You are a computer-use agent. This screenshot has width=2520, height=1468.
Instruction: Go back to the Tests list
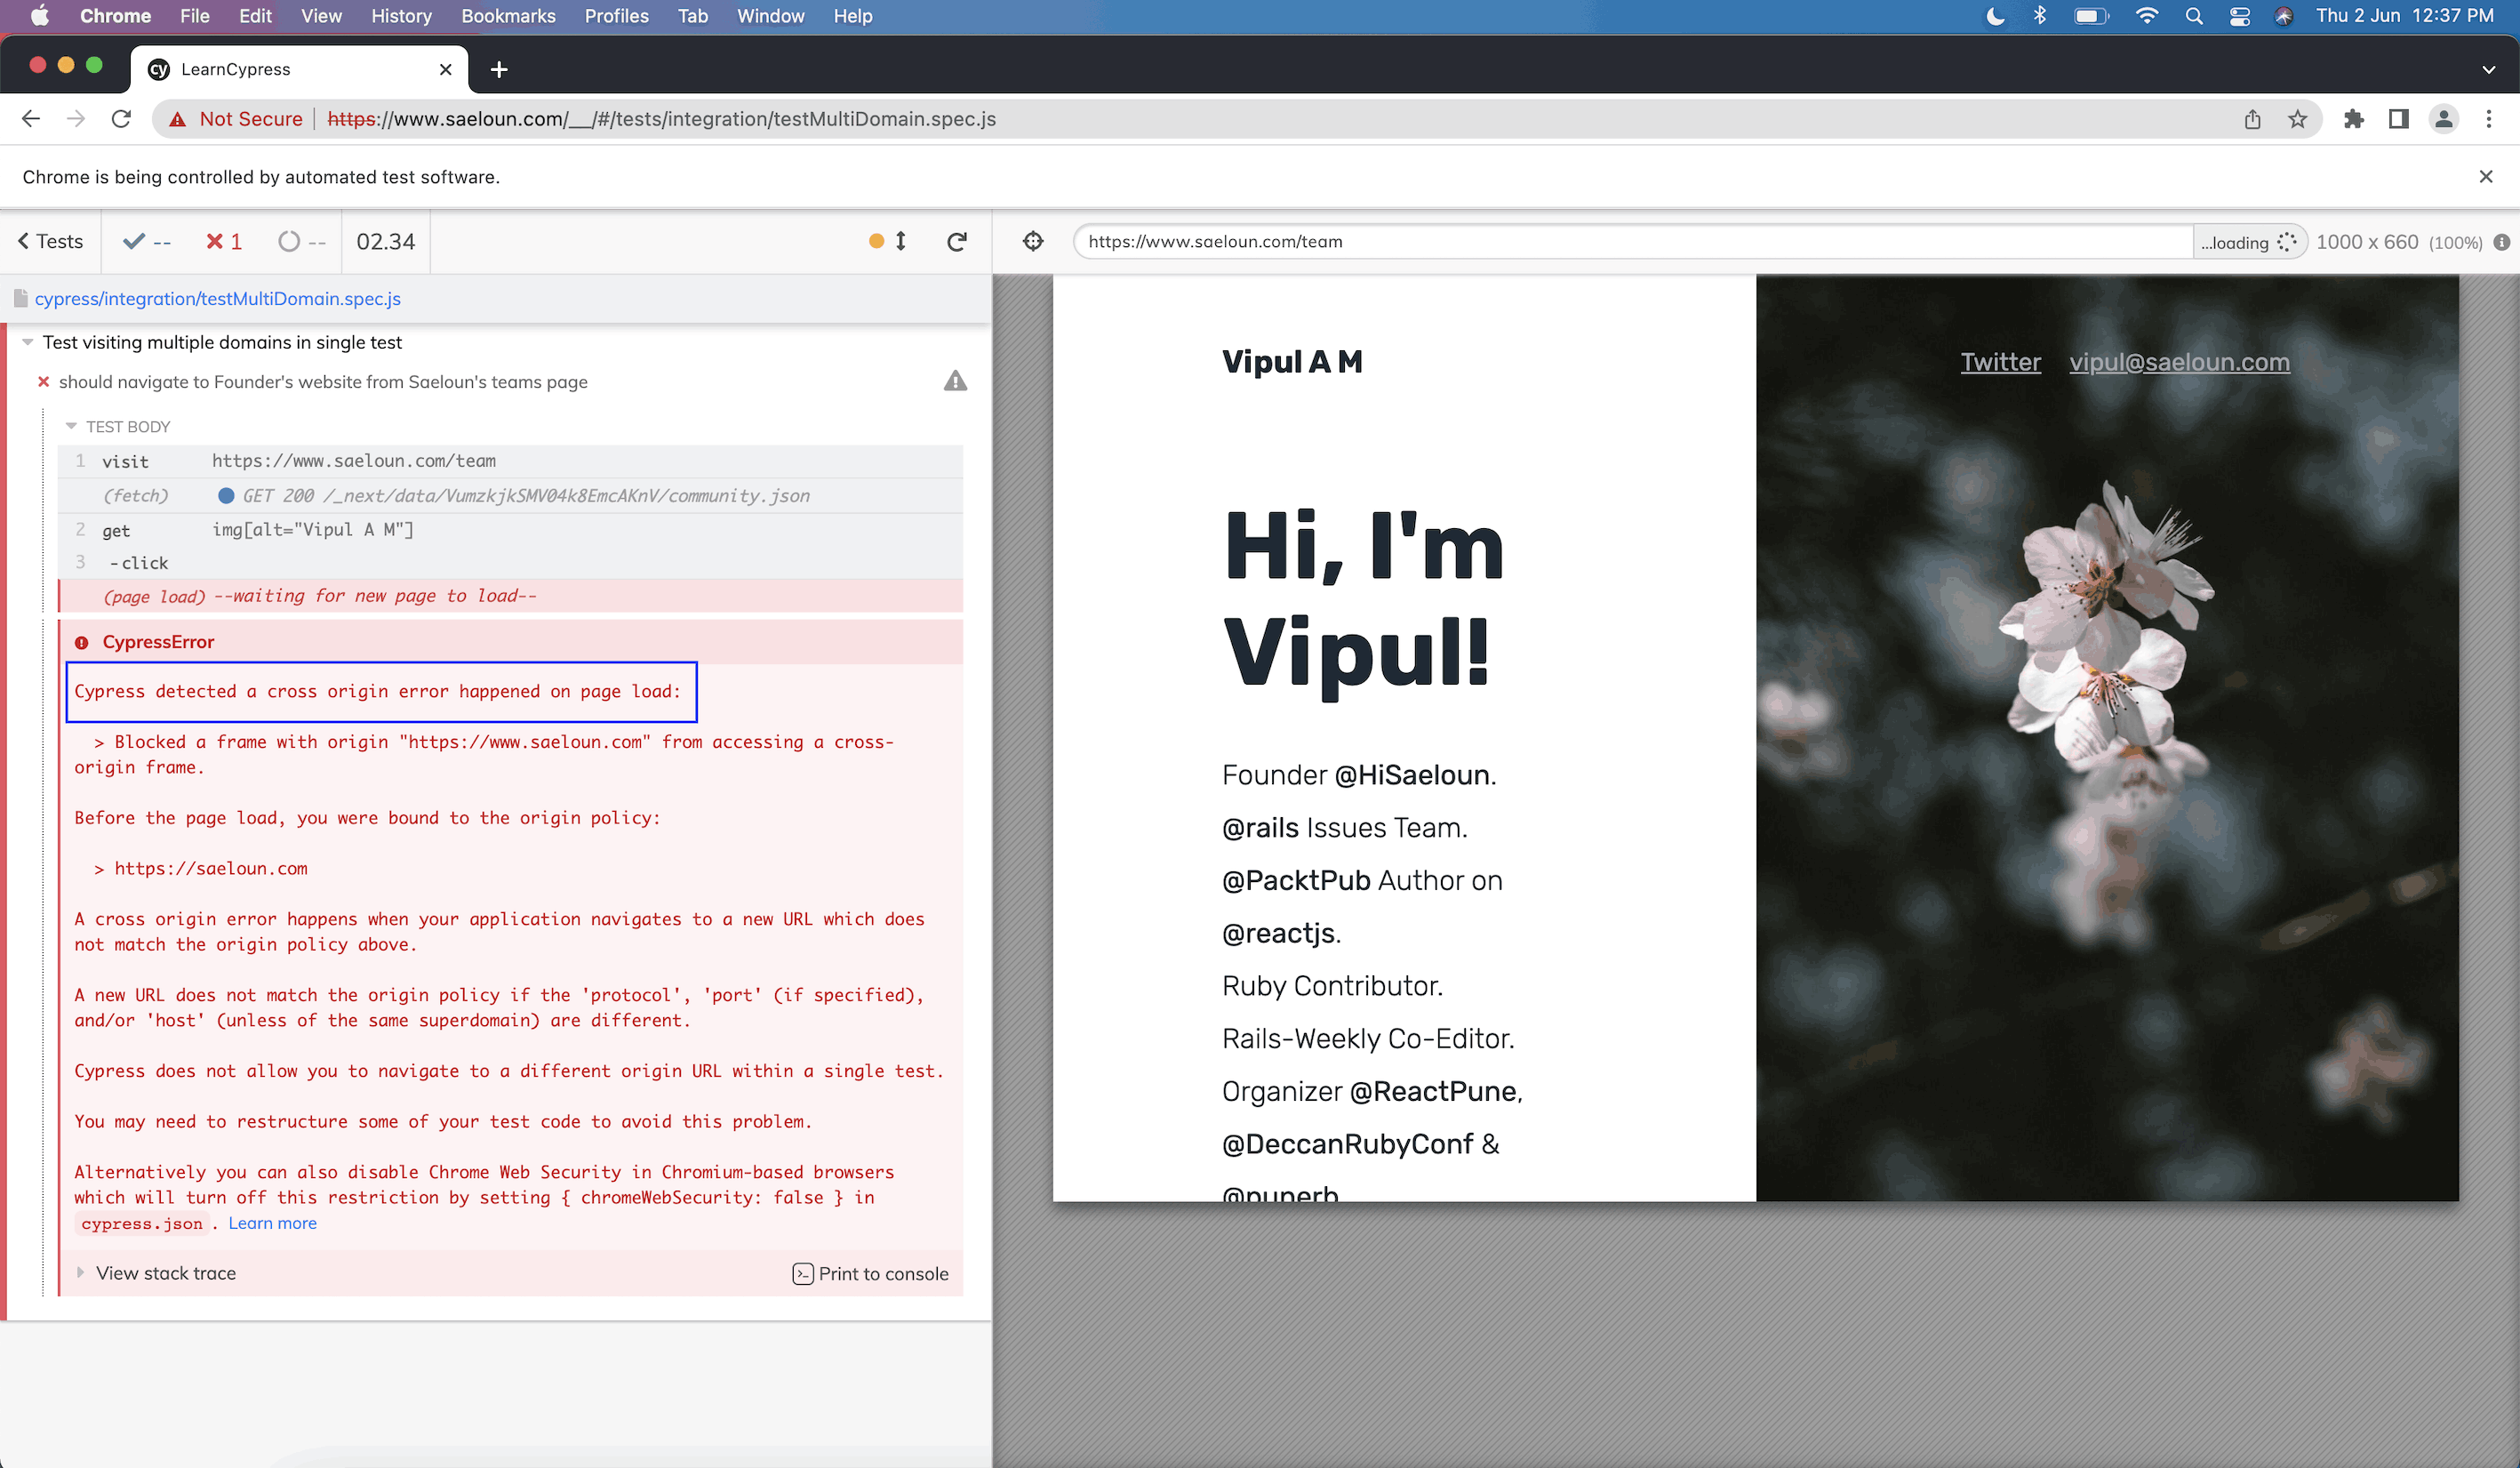click(x=50, y=241)
